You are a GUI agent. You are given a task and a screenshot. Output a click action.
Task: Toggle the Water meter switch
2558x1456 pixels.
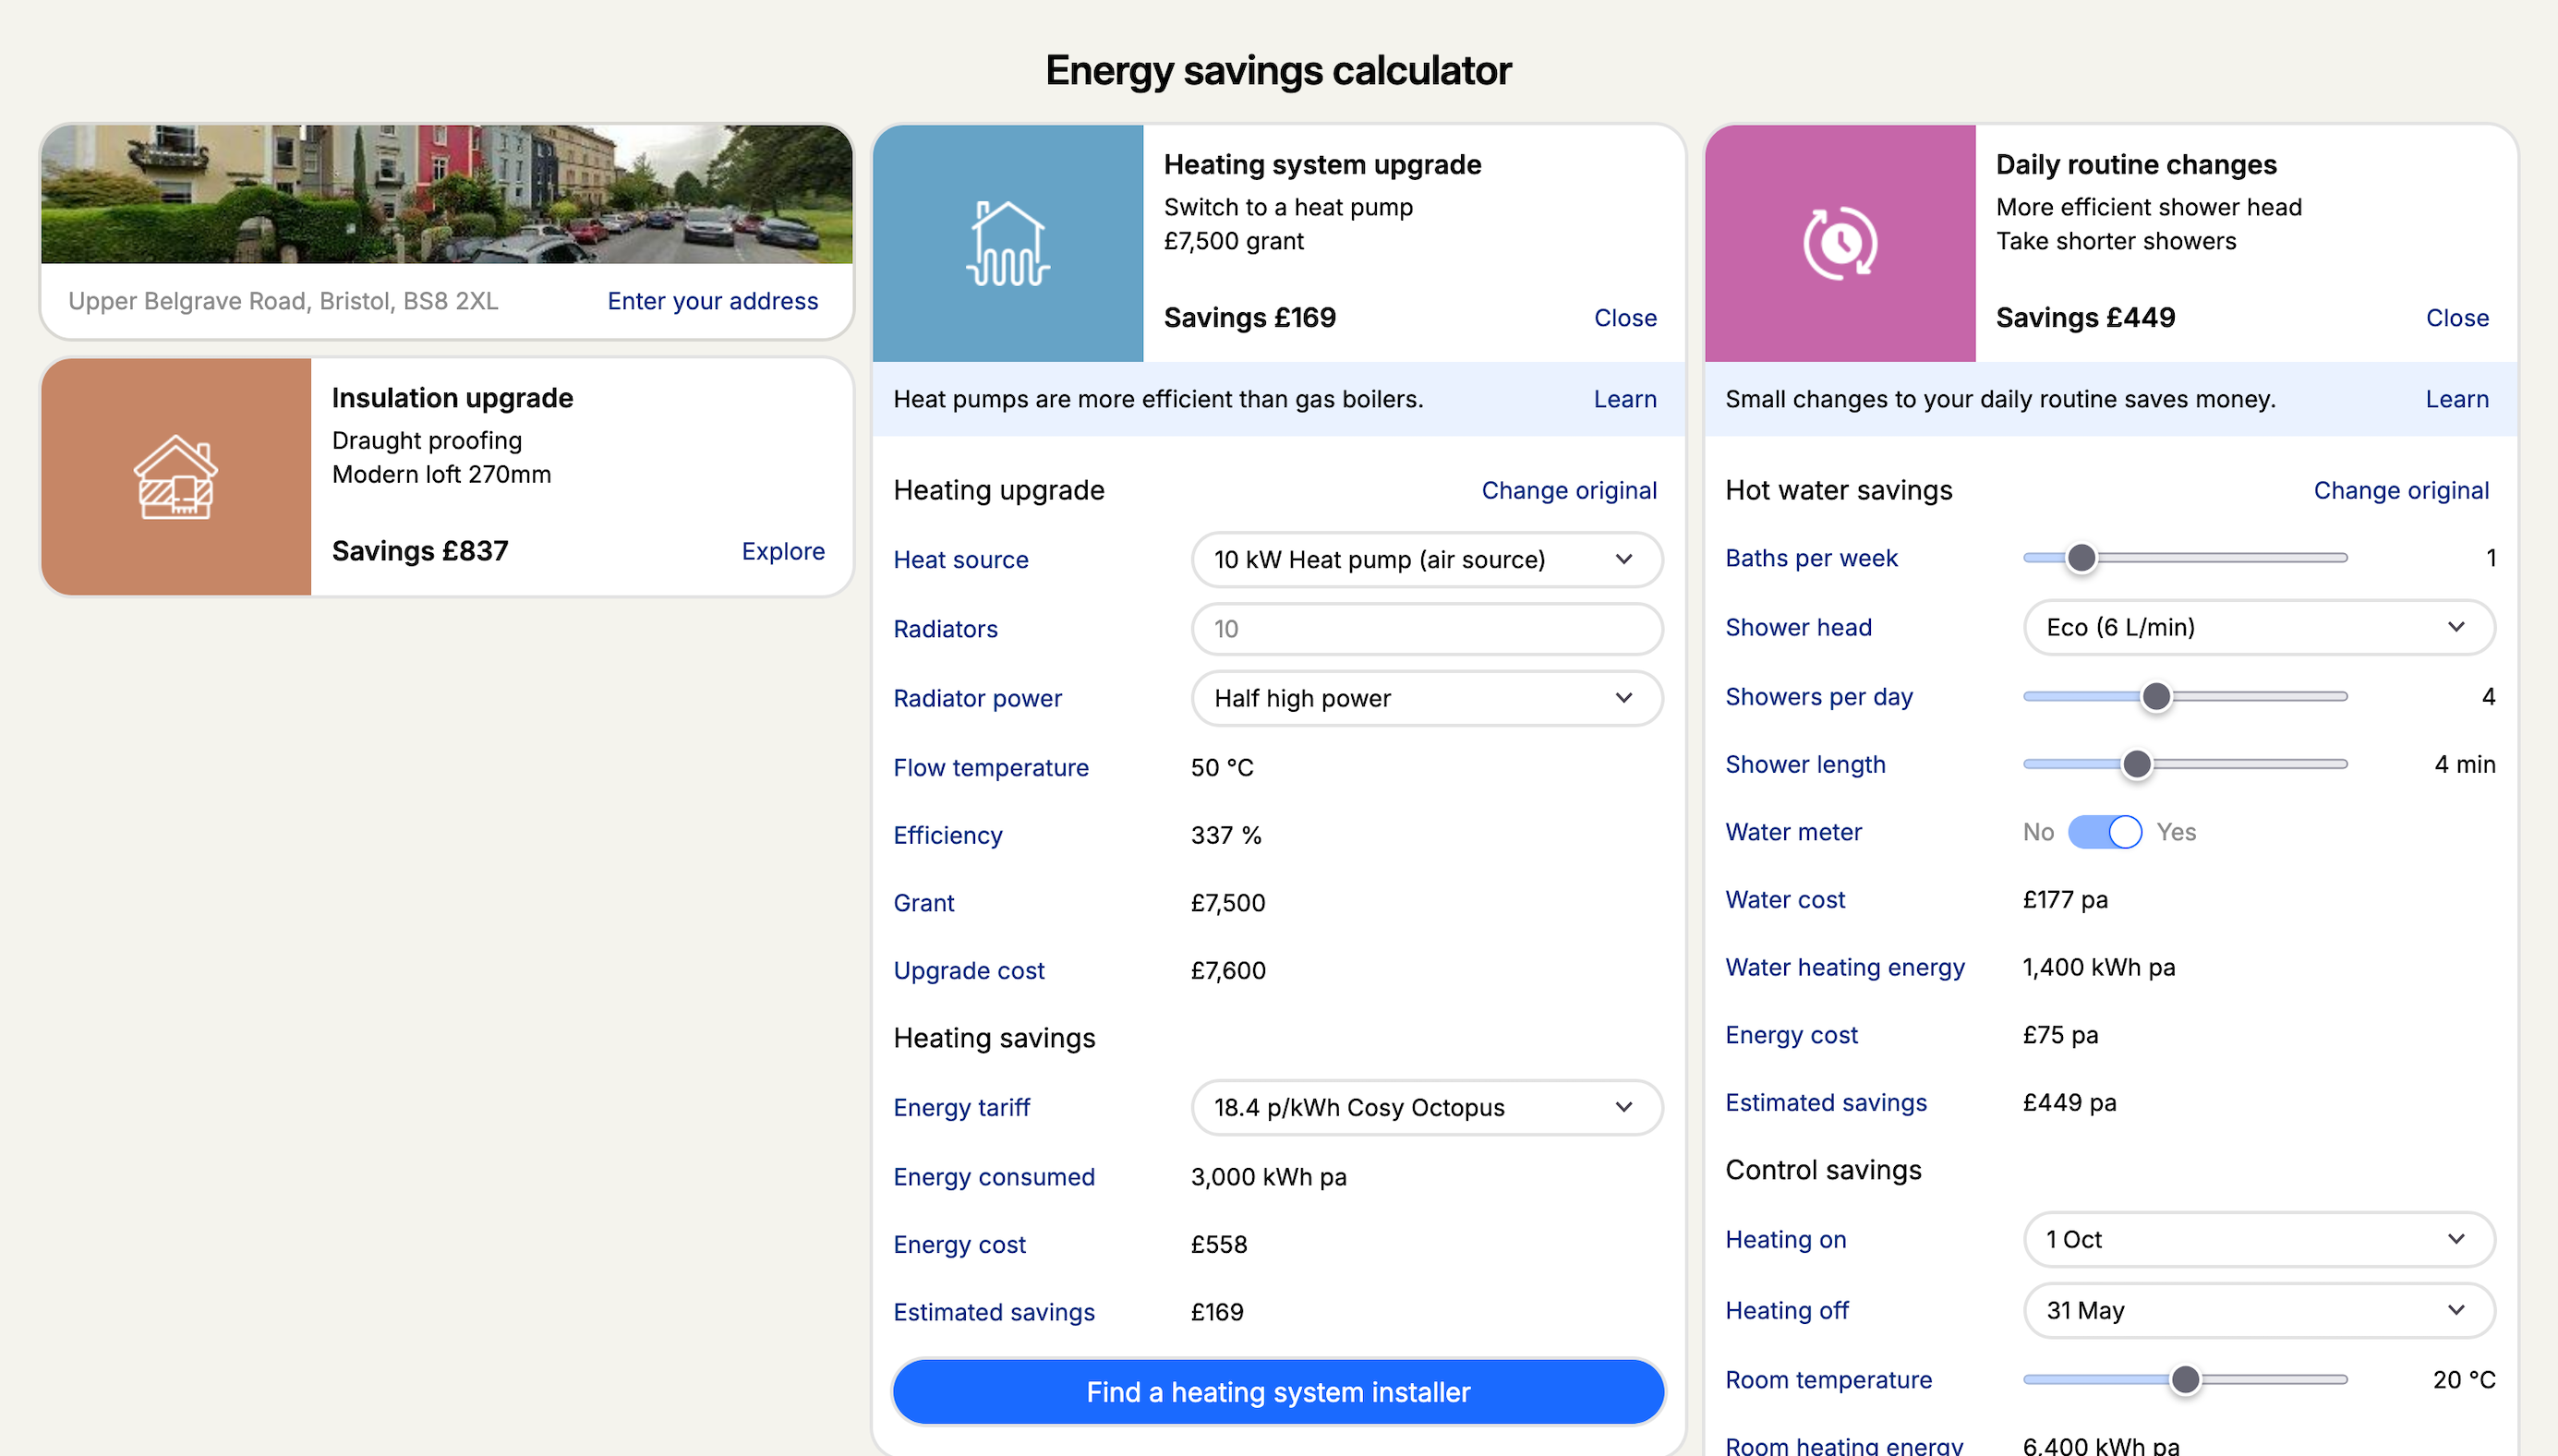tap(2104, 832)
